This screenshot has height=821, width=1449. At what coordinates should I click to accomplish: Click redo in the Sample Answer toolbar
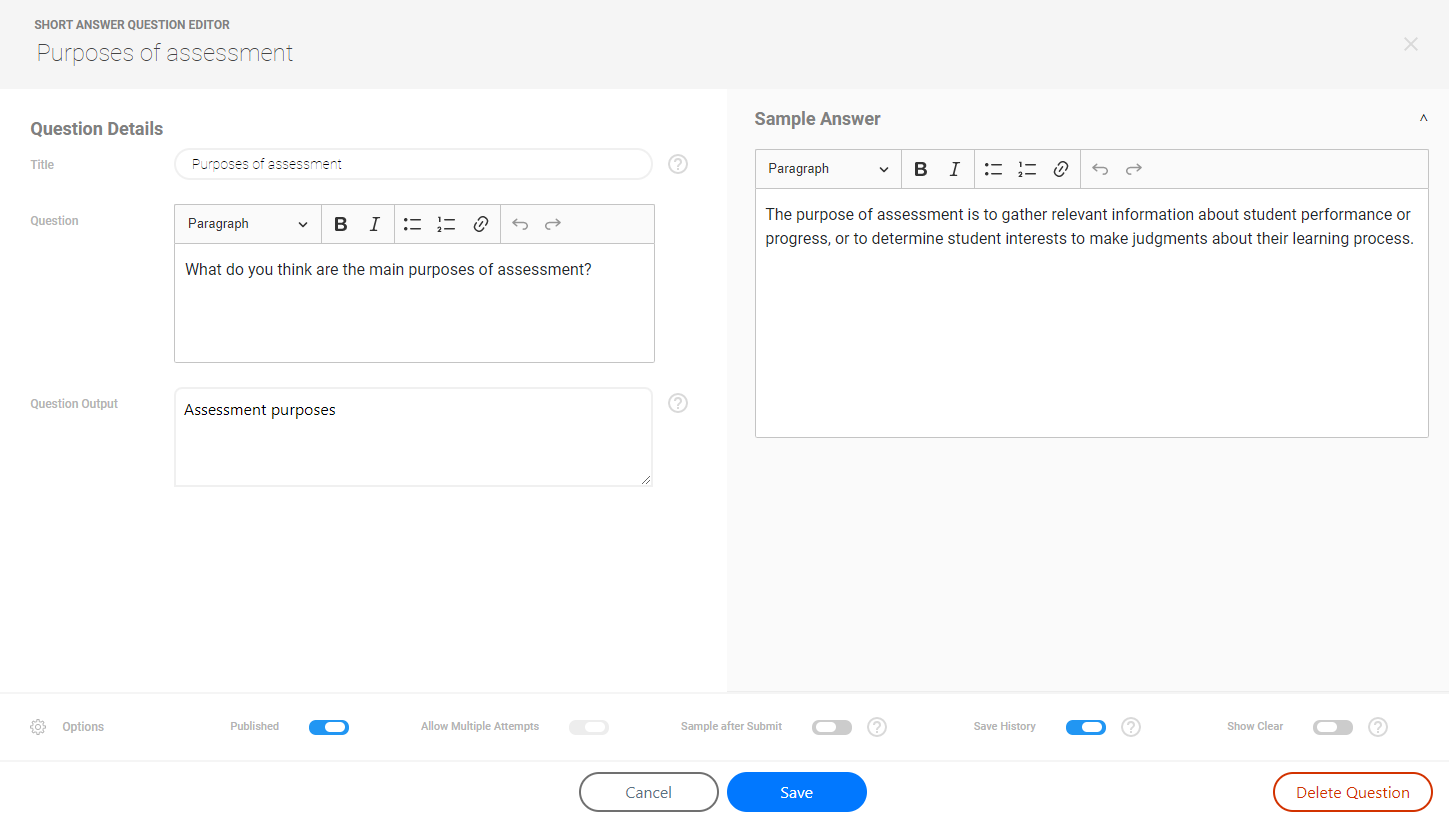(1133, 169)
